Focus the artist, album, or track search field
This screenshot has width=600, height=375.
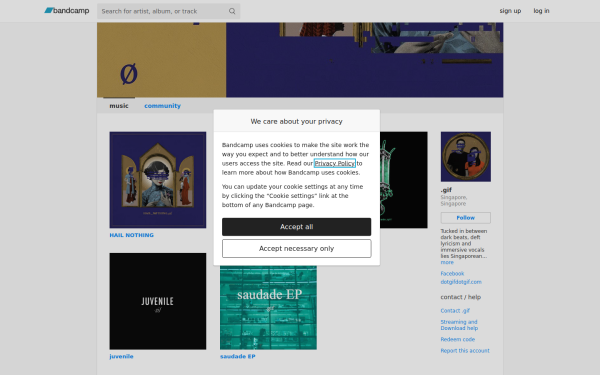tap(168, 11)
